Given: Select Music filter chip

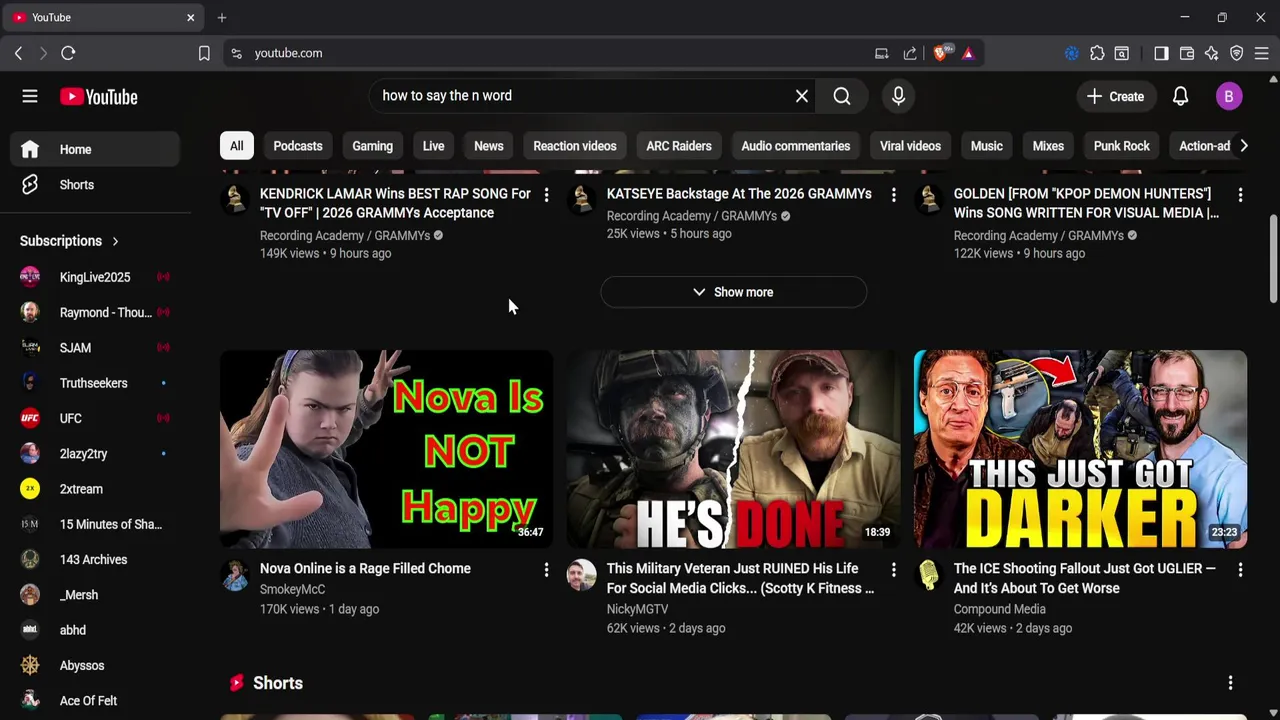Looking at the screenshot, I should click(986, 146).
